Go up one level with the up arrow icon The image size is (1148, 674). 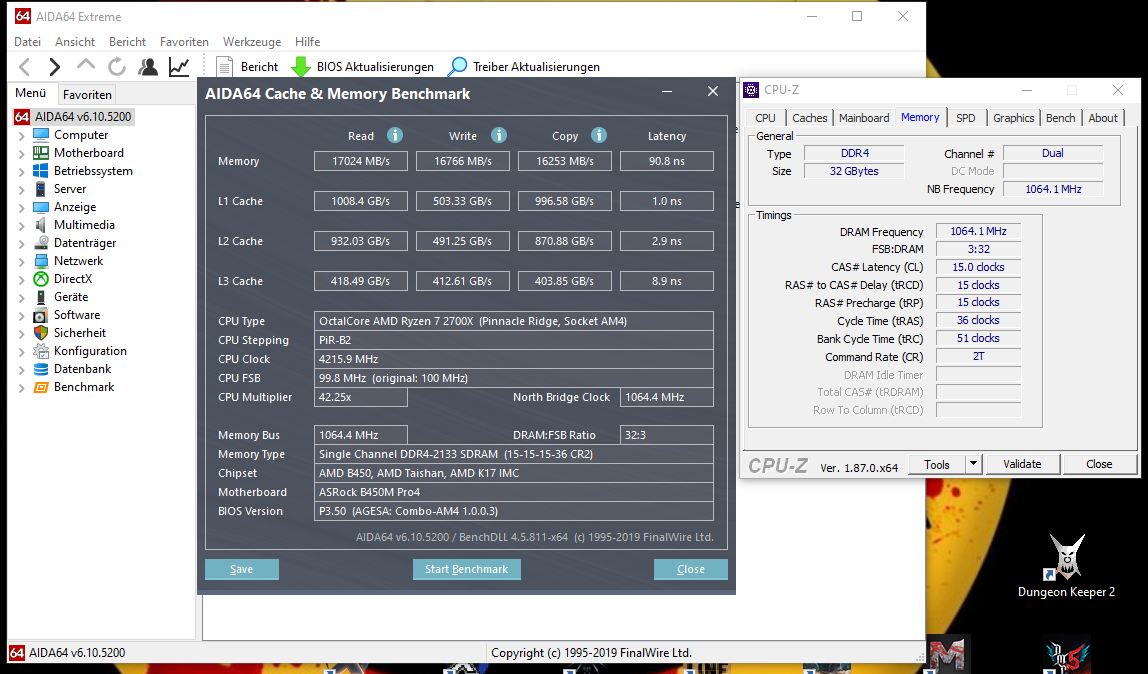coord(86,66)
